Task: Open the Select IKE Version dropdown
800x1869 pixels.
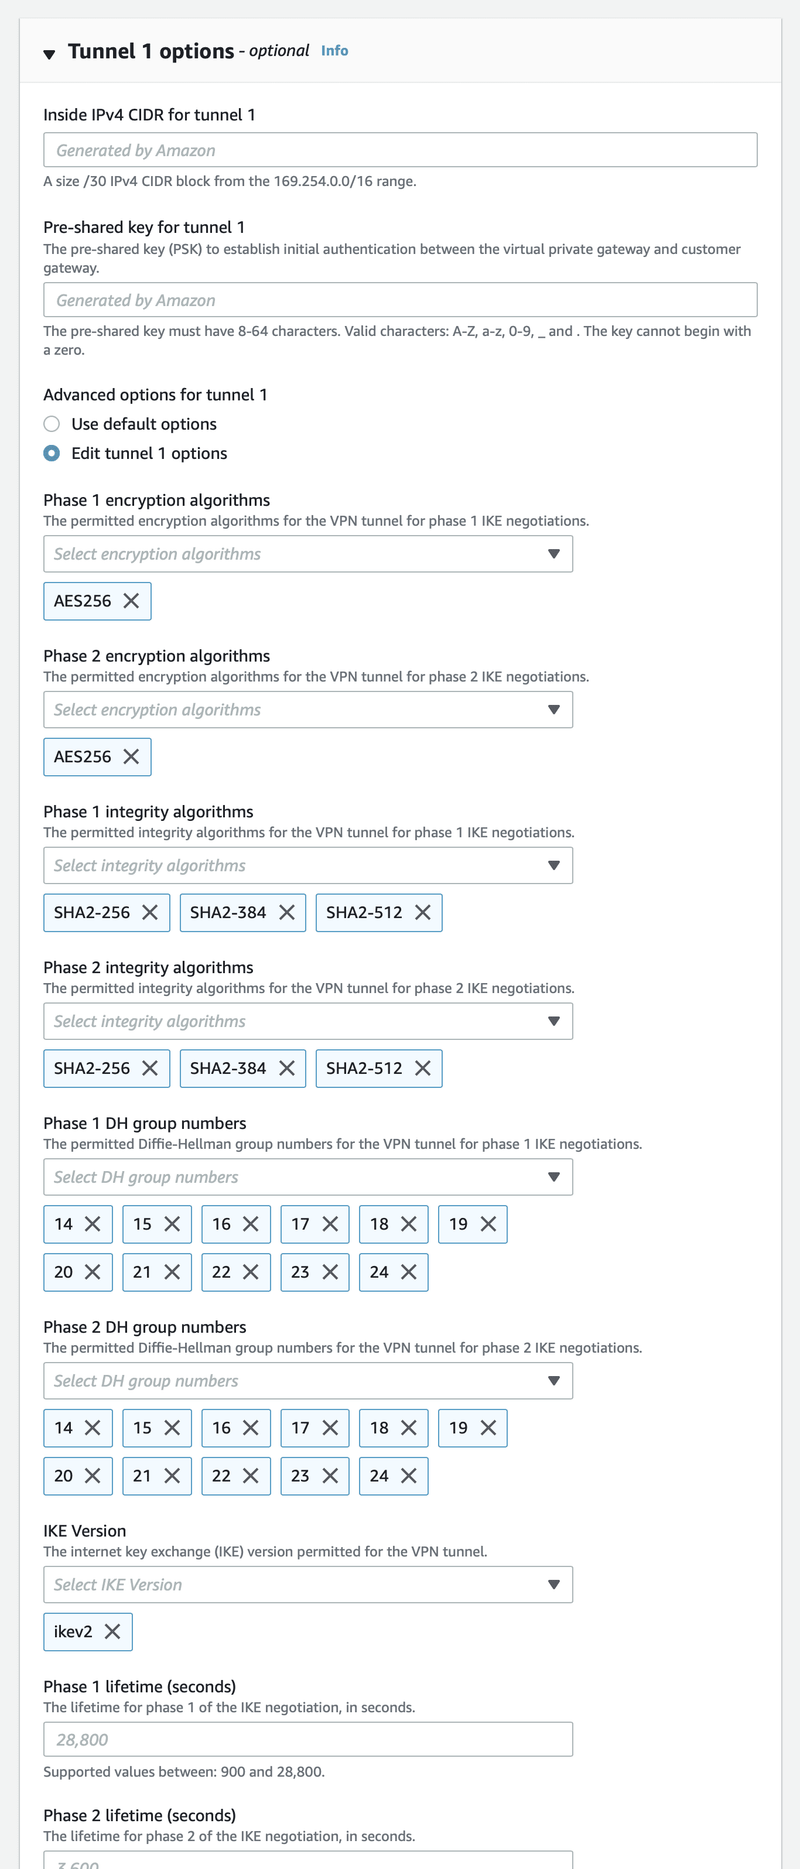Action: (308, 1584)
